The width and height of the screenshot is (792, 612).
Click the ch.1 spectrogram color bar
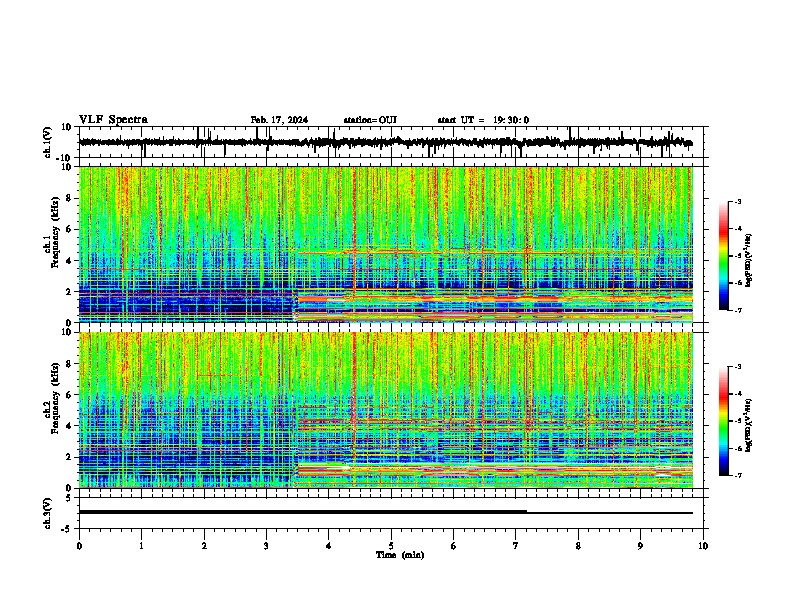[x=723, y=256]
